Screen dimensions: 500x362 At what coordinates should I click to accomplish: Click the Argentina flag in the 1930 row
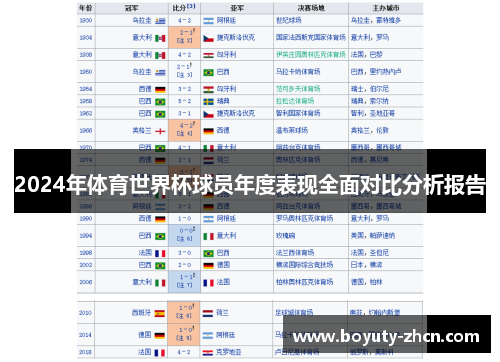(208, 21)
